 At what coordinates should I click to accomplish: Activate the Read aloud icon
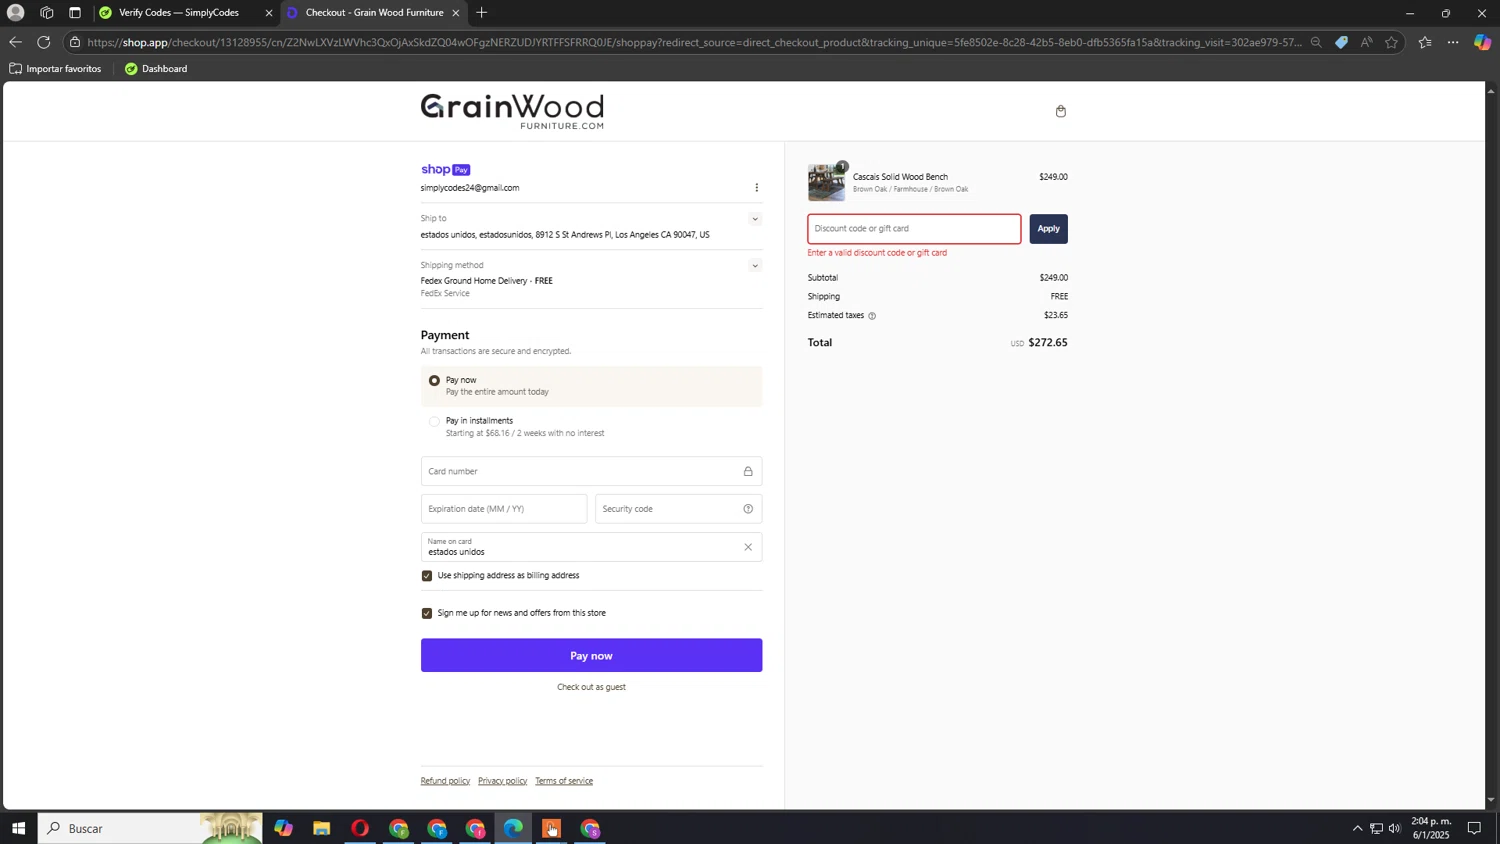coord(1366,42)
